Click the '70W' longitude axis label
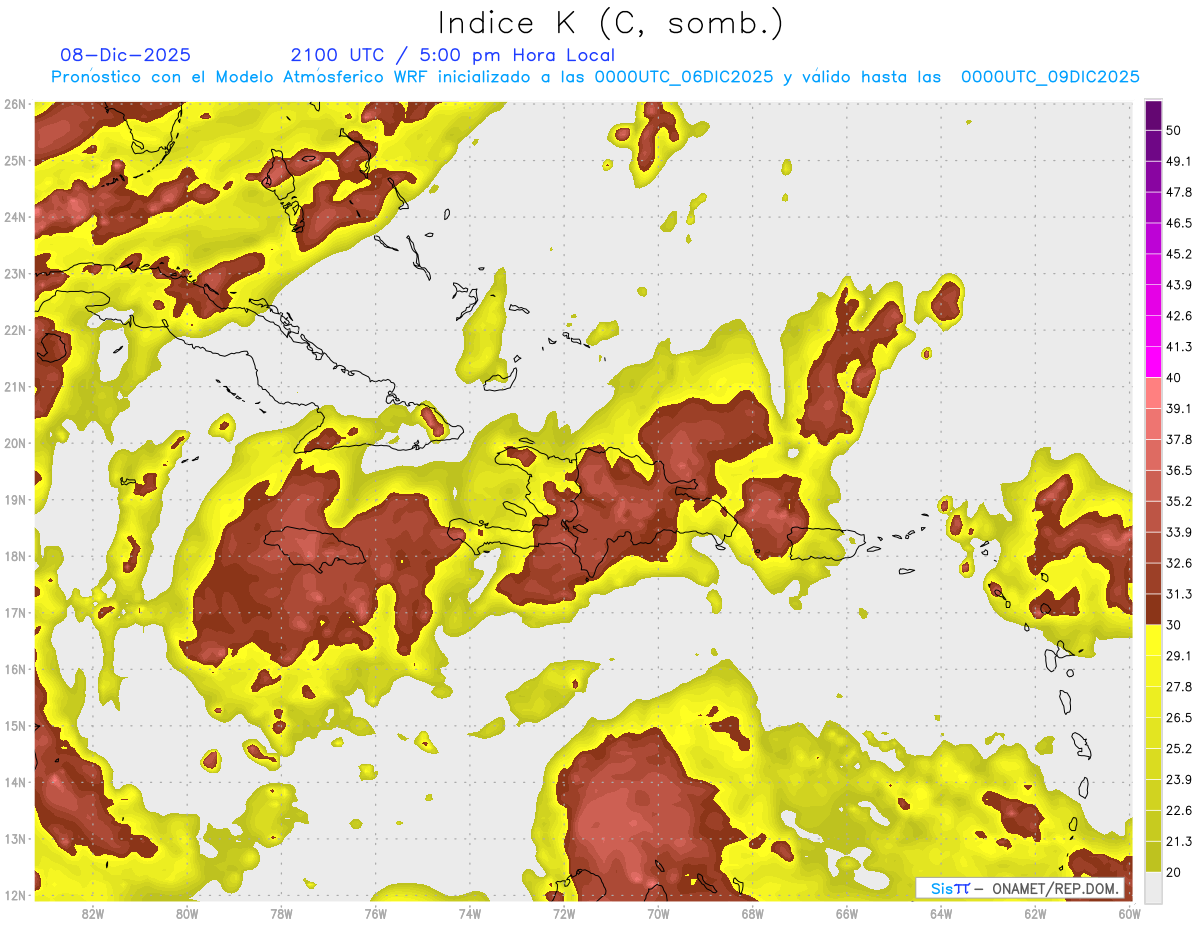The width and height of the screenshot is (1200, 927). (658, 913)
